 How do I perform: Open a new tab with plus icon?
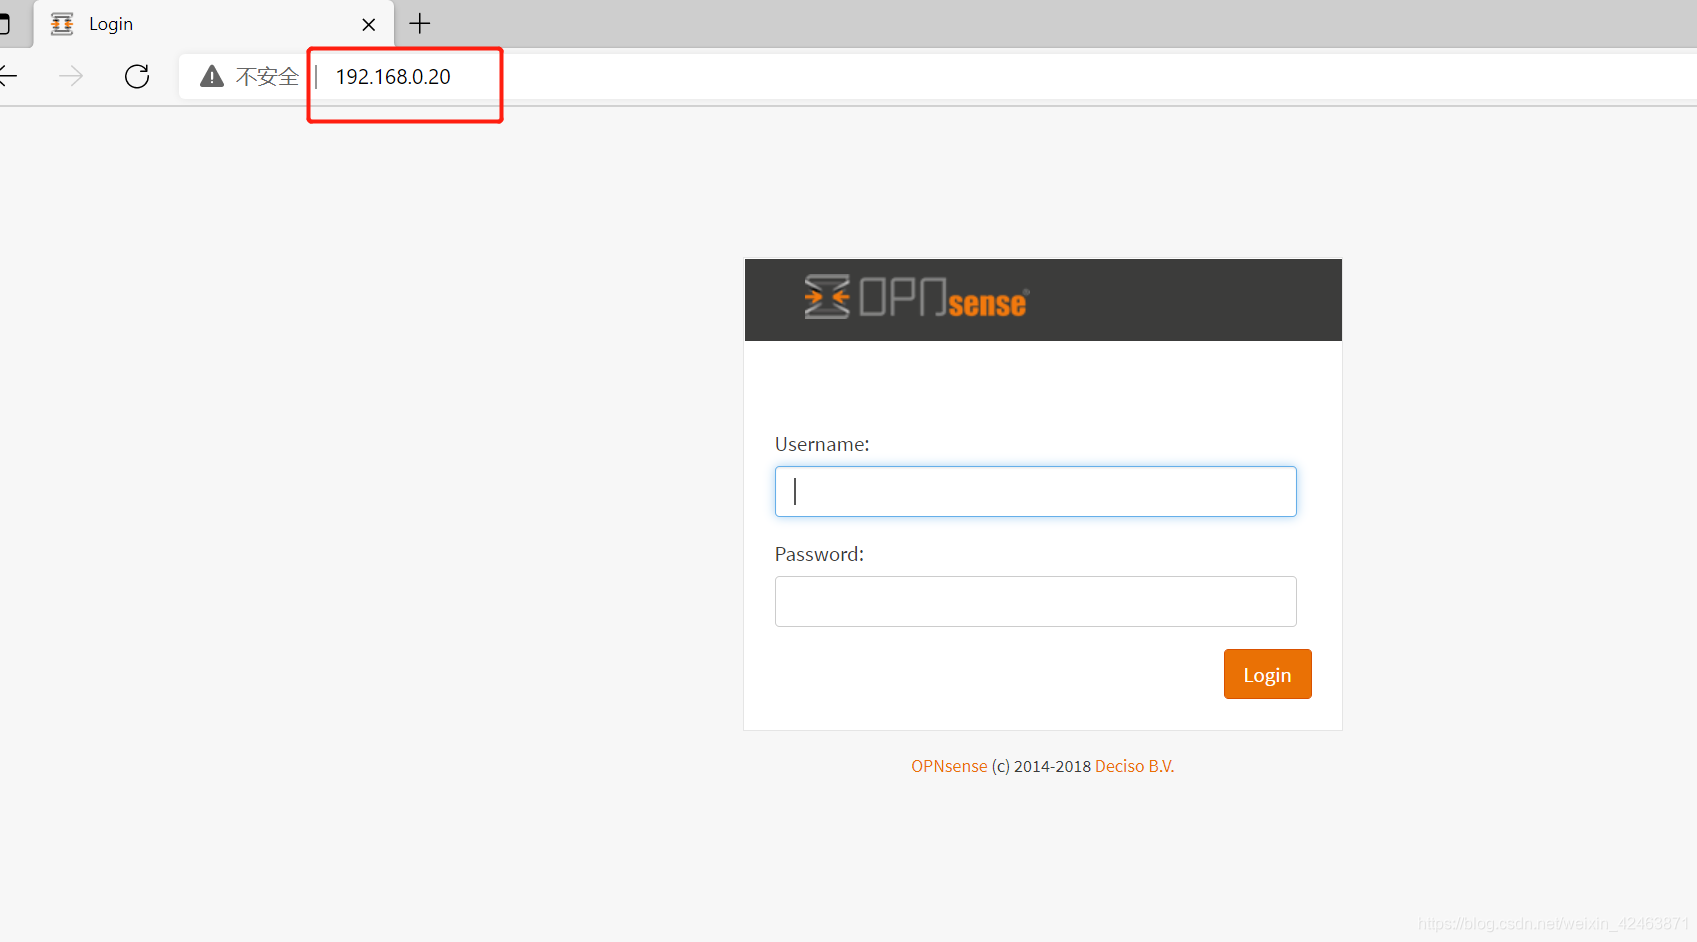(420, 23)
